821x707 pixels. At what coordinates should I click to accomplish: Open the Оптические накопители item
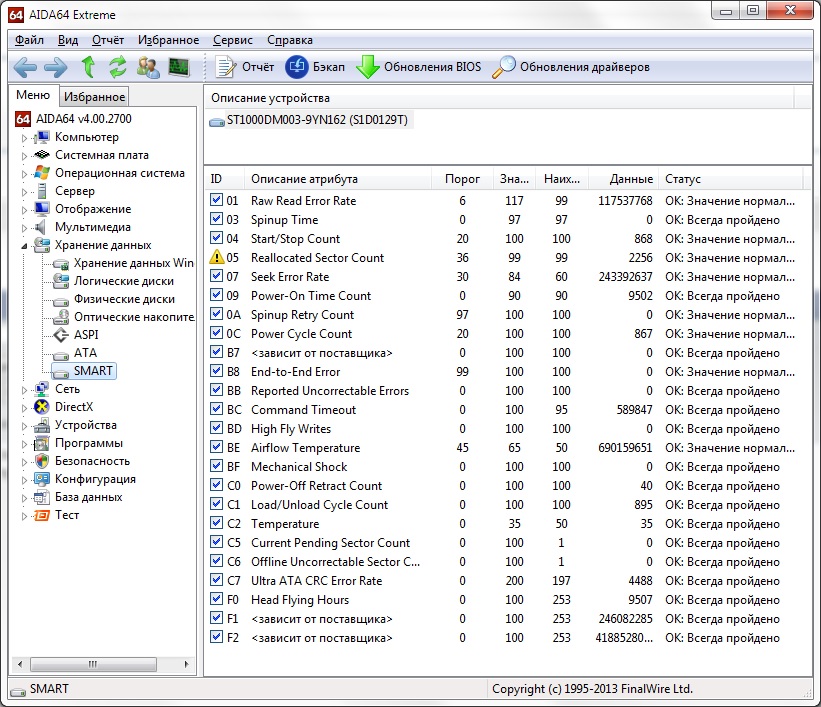point(124,317)
